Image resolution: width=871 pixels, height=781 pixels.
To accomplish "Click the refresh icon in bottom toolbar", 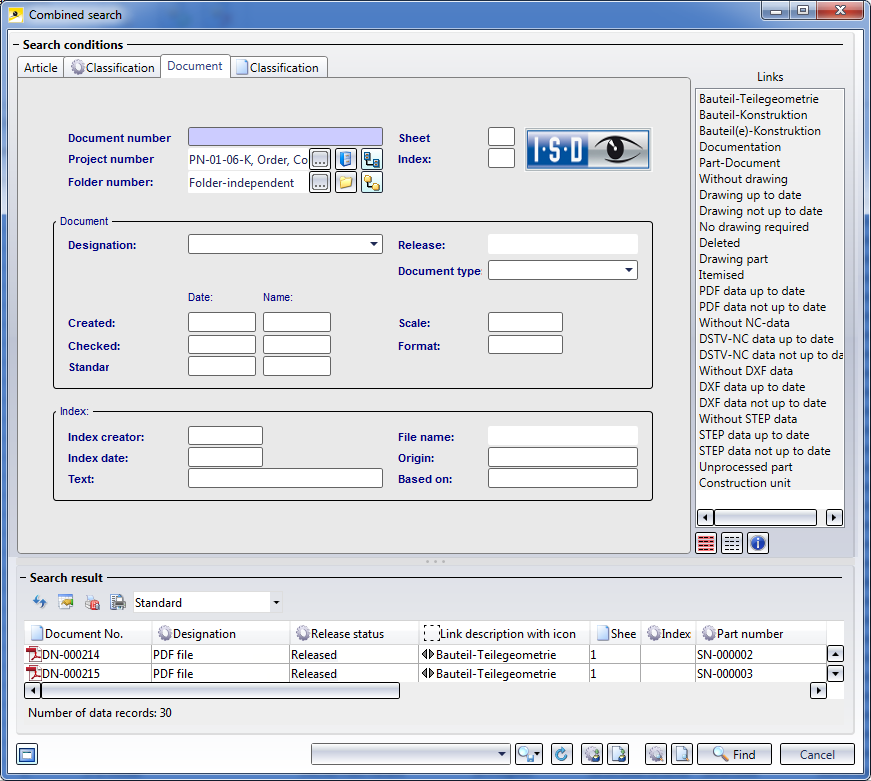I will (x=561, y=755).
